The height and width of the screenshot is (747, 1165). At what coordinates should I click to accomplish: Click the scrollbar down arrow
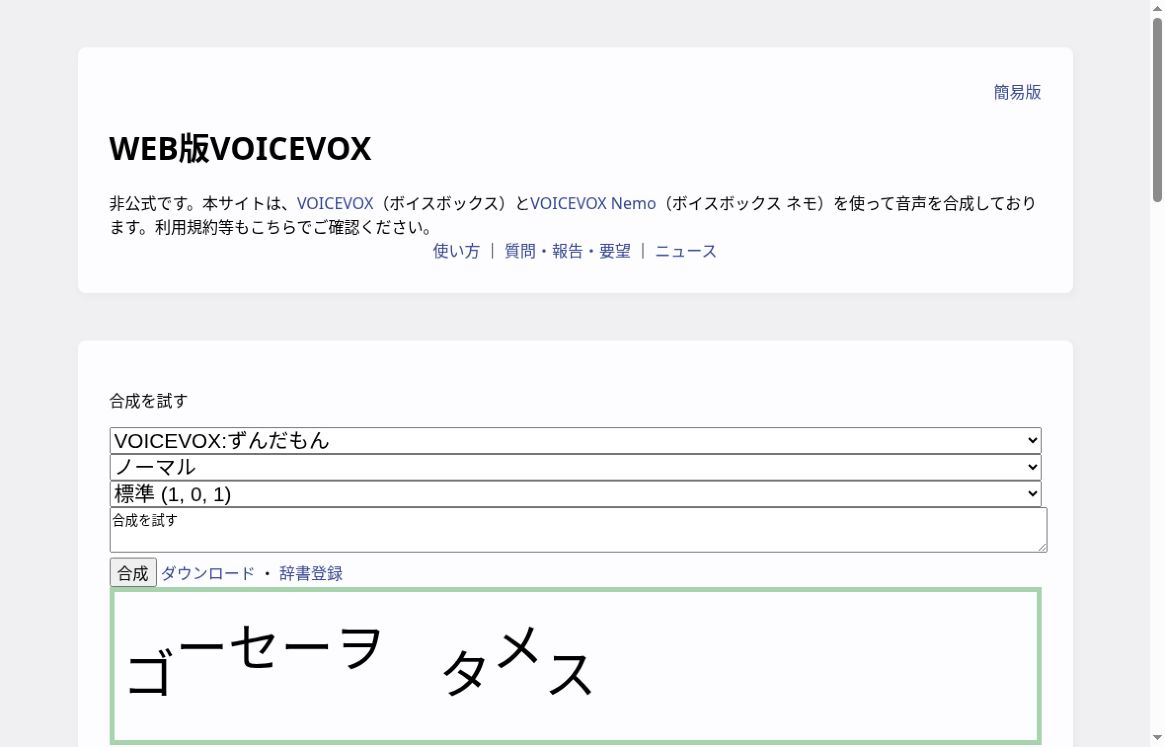[1158, 739]
